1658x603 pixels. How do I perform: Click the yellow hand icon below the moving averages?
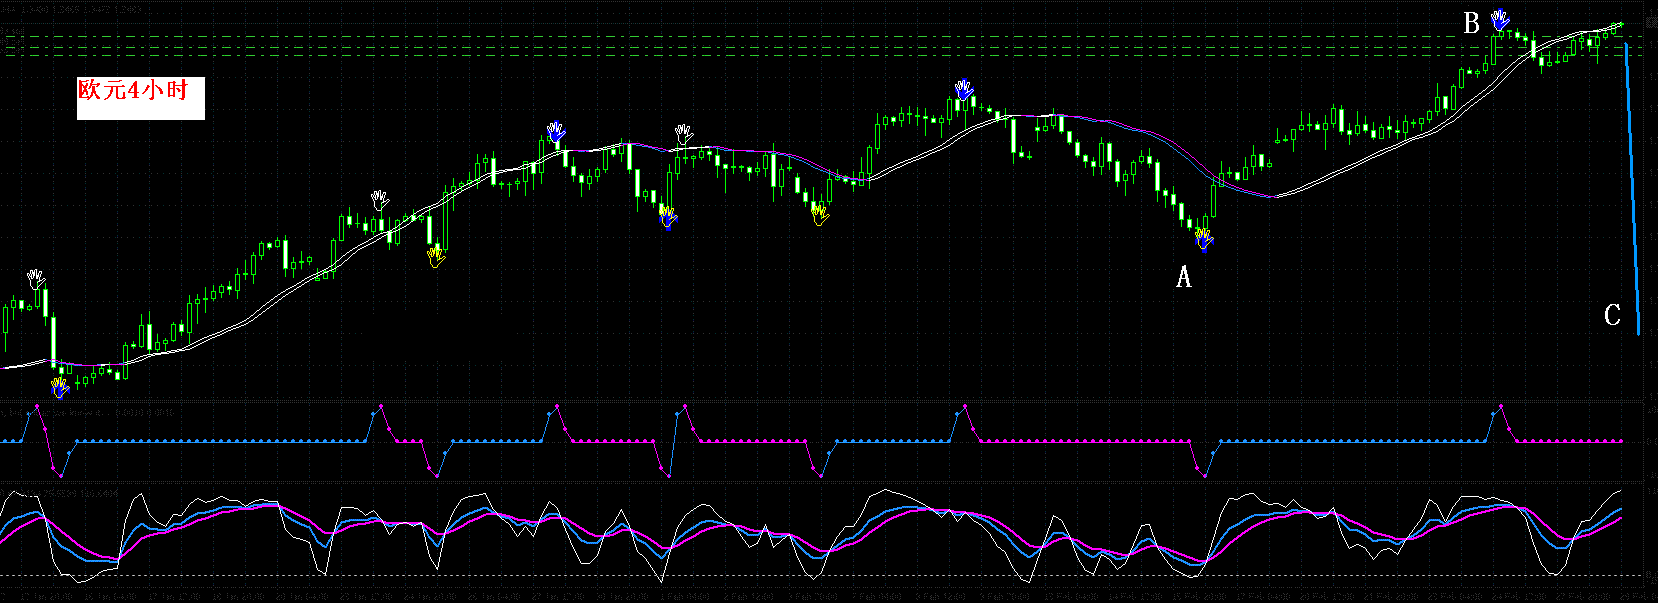[x=435, y=257]
